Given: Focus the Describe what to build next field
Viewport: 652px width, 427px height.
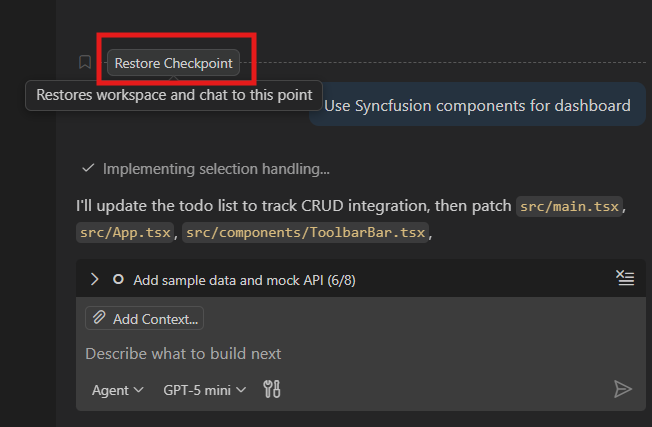Looking at the screenshot, I should [x=300, y=353].
